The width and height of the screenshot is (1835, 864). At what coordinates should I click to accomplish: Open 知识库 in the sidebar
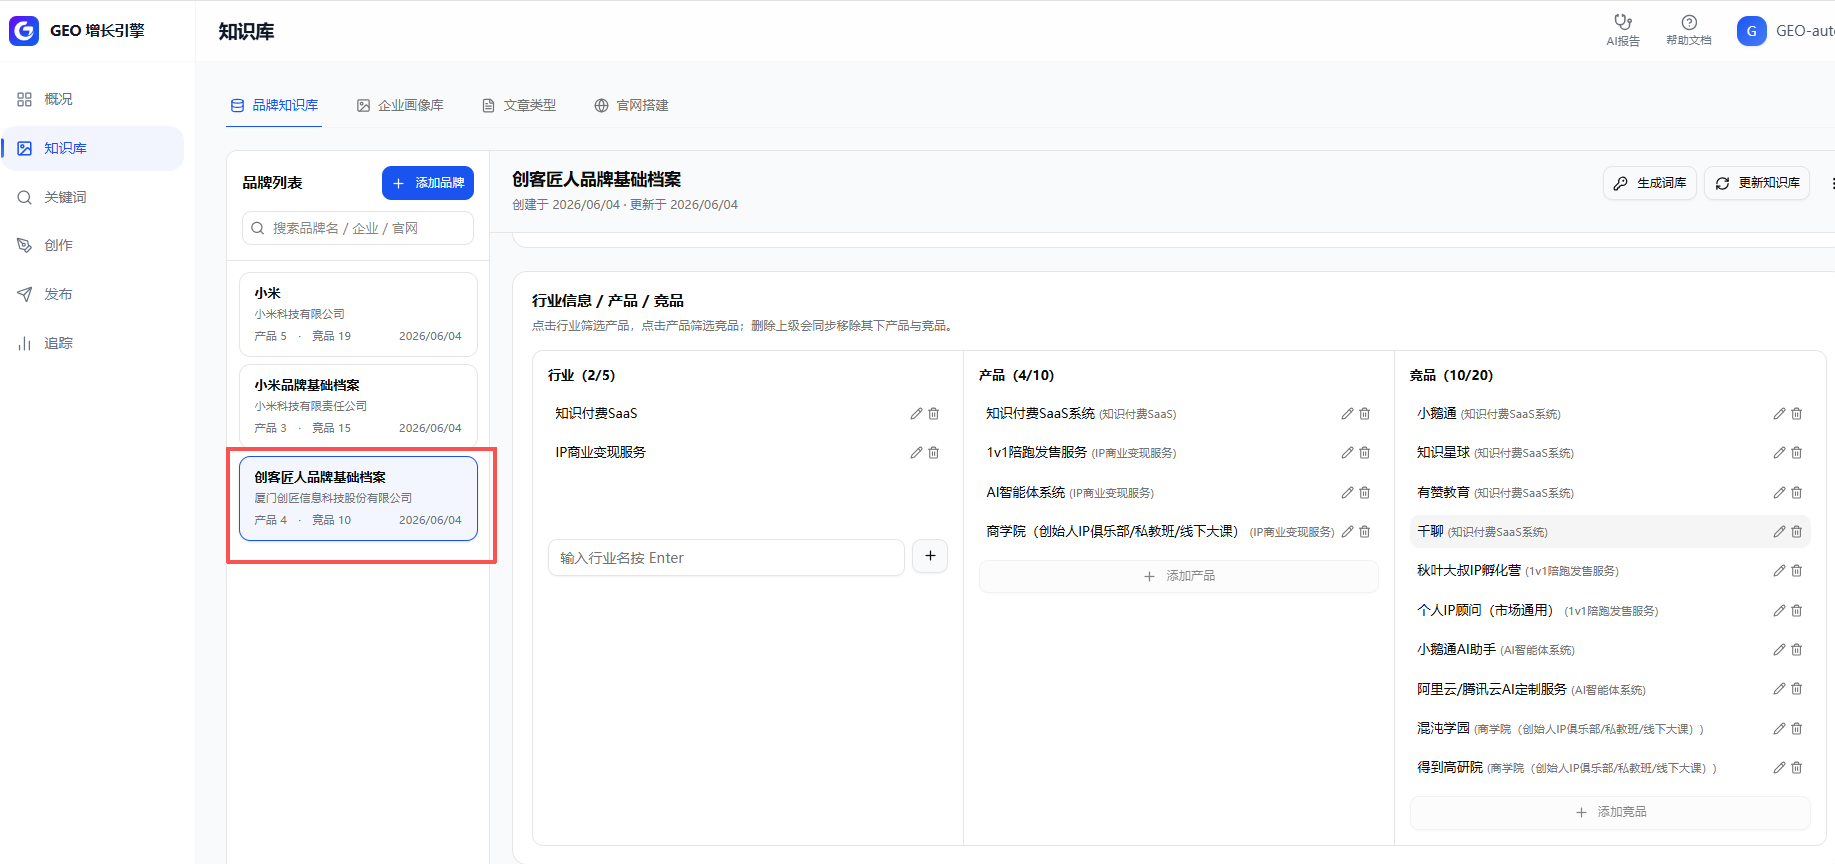click(93, 148)
